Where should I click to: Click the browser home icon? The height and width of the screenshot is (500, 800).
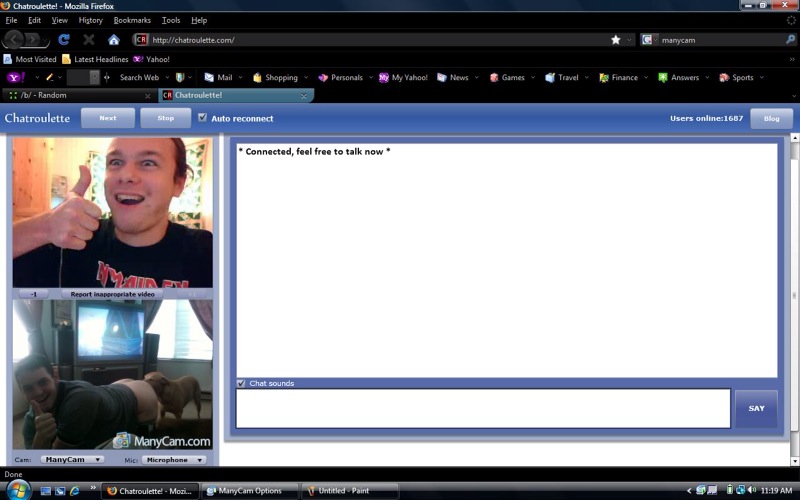pyautogui.click(x=114, y=40)
